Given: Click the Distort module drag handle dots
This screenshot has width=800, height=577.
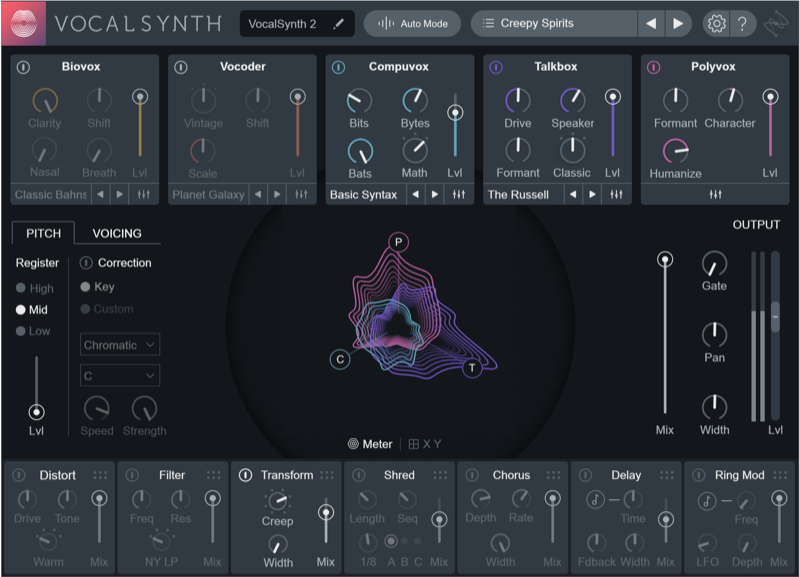Looking at the screenshot, I should pos(100,475).
